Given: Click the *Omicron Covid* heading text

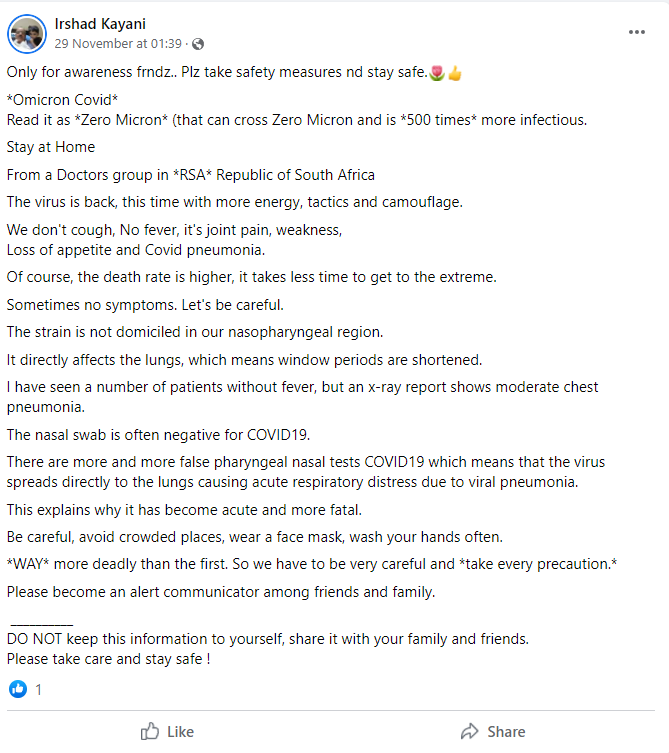Looking at the screenshot, I should coord(63,101).
